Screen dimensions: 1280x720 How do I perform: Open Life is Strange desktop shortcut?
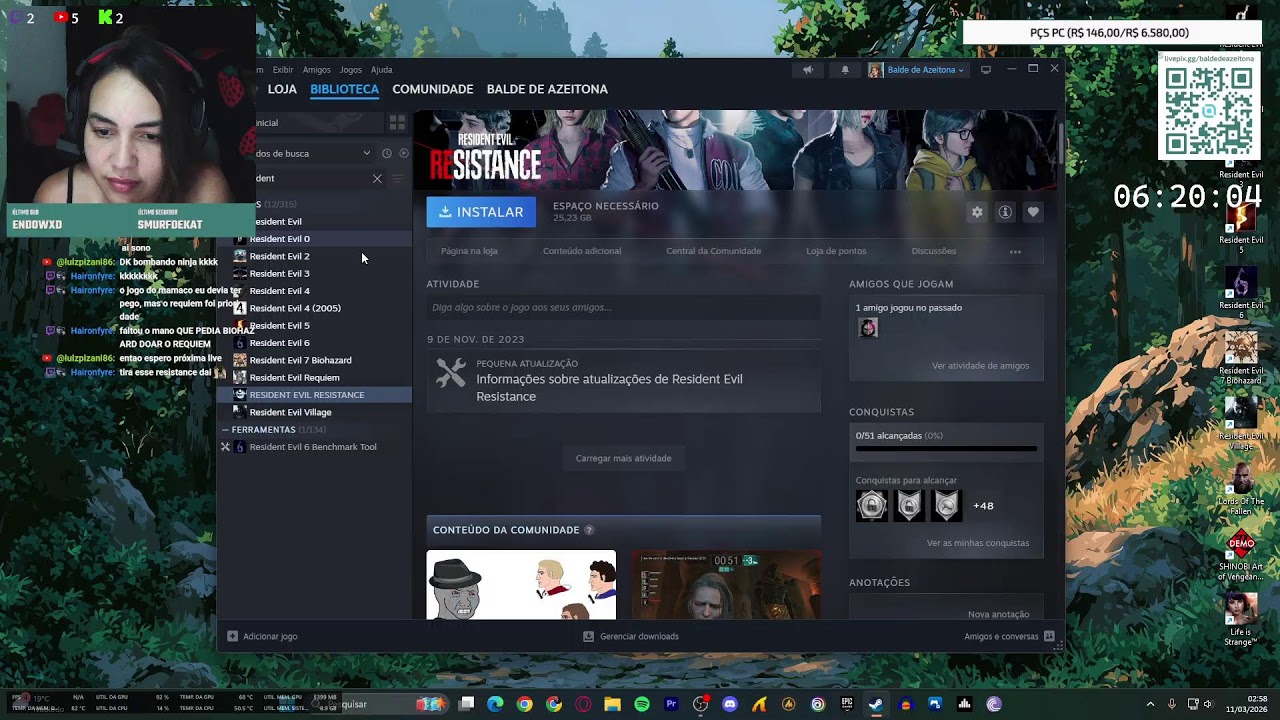point(1241,620)
